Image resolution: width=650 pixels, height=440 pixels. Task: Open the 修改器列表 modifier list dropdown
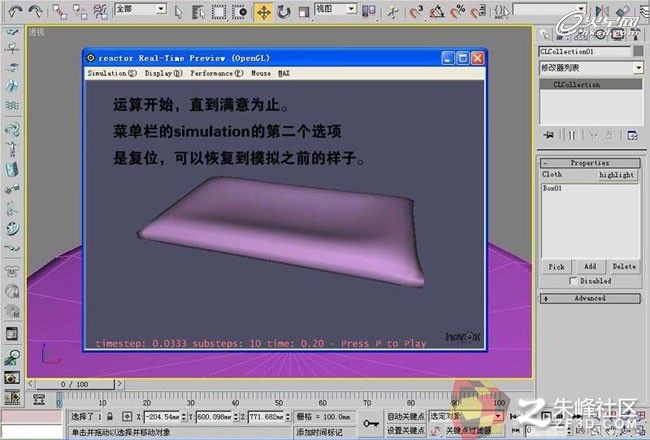(591, 68)
